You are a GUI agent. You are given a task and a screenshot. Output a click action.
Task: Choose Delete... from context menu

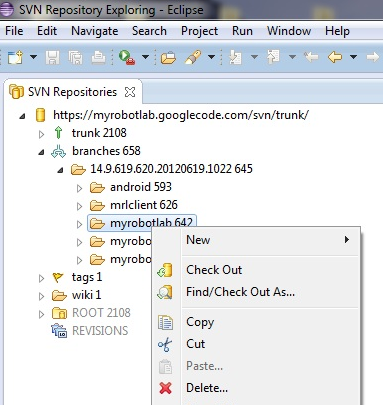tap(255, 388)
